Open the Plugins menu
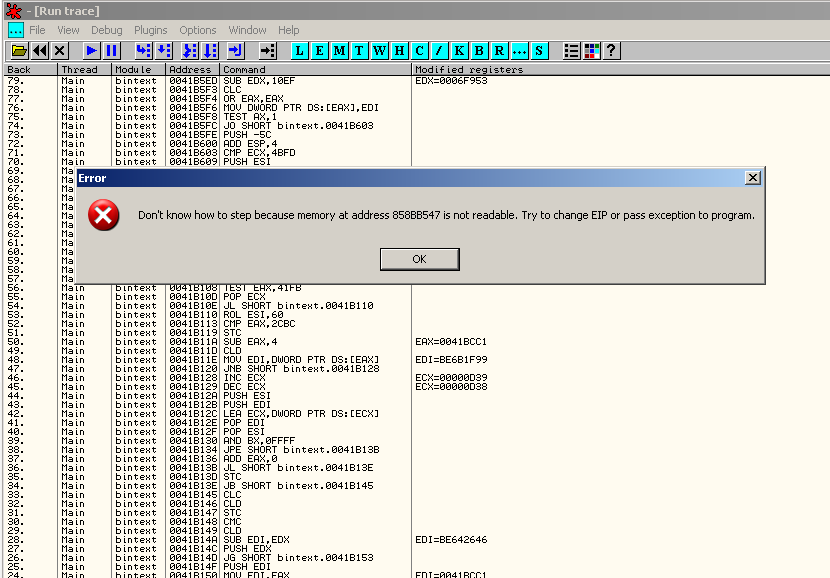The image size is (830, 578). pyautogui.click(x=150, y=30)
